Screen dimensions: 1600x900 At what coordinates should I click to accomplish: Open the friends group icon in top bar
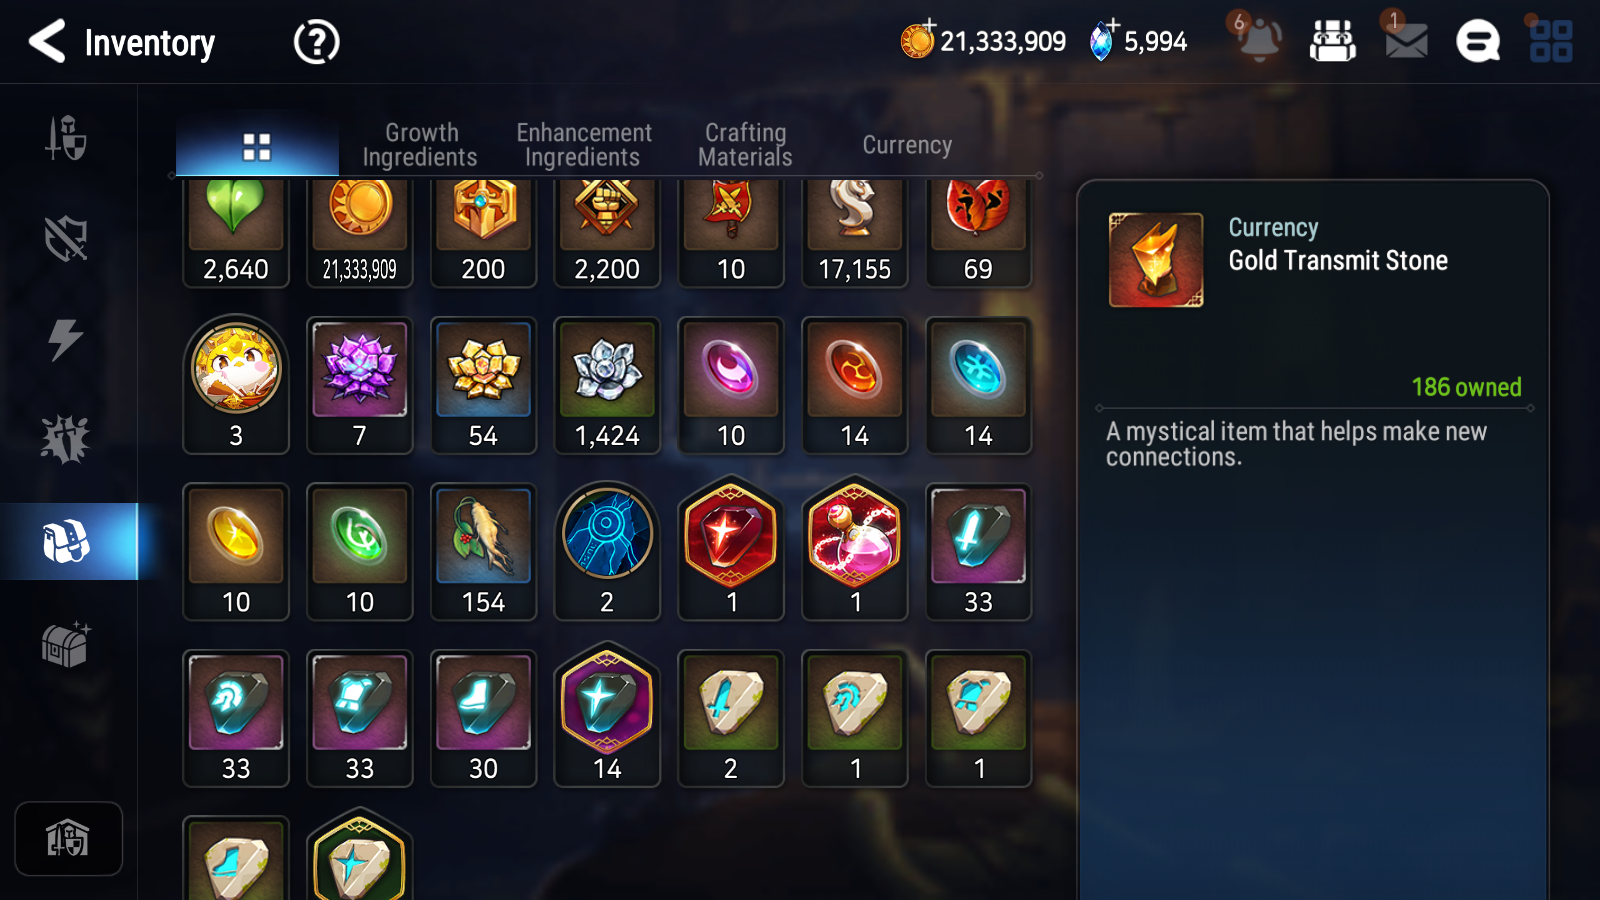[x=1333, y=42]
